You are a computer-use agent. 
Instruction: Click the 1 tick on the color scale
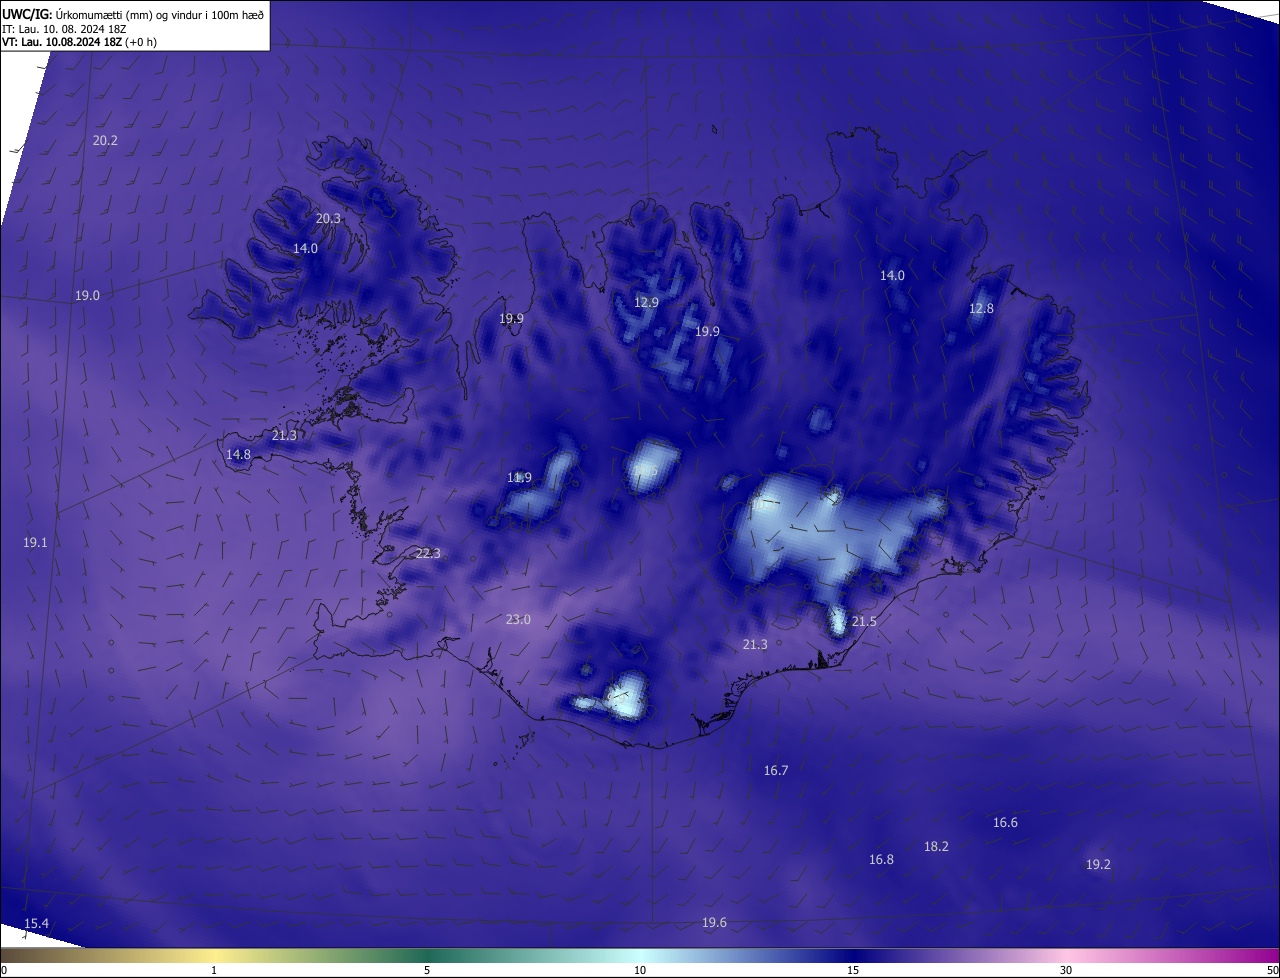tap(214, 971)
